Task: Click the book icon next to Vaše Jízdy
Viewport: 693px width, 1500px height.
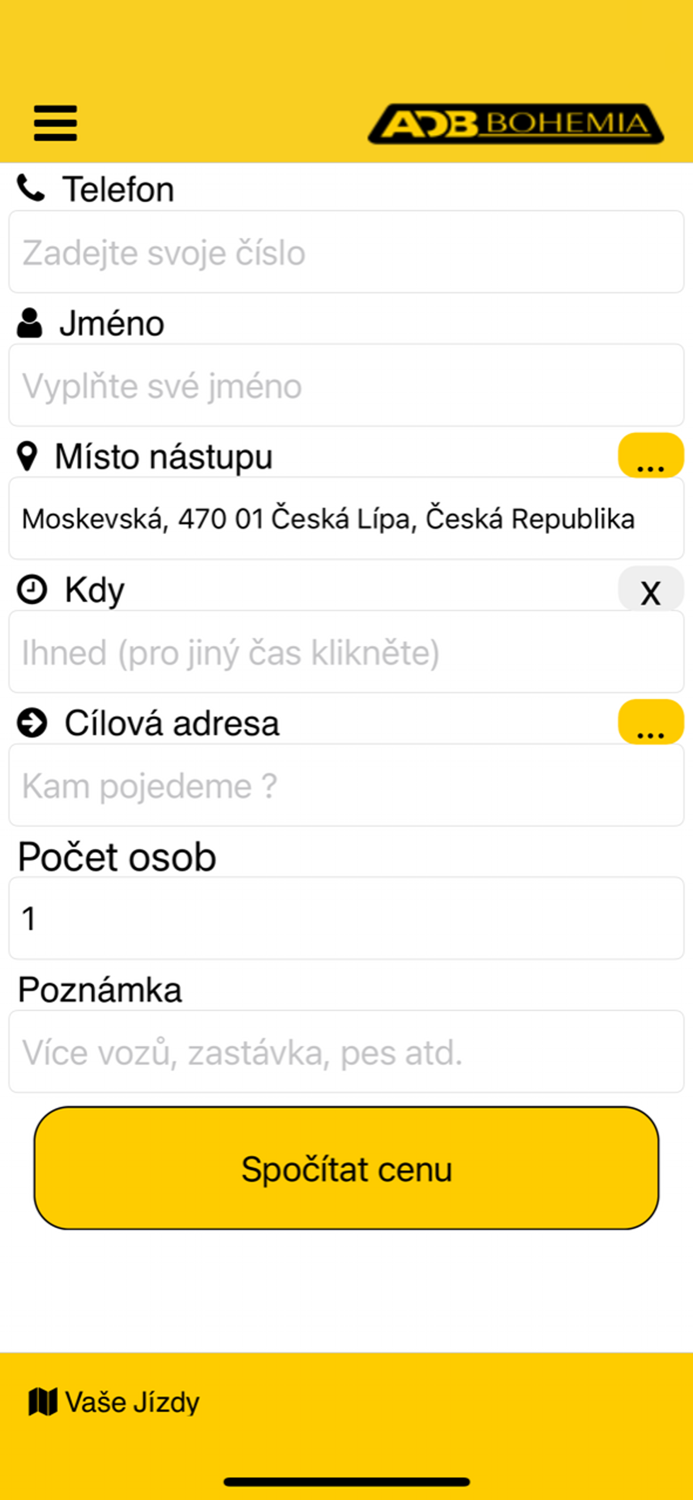Action: point(38,1402)
